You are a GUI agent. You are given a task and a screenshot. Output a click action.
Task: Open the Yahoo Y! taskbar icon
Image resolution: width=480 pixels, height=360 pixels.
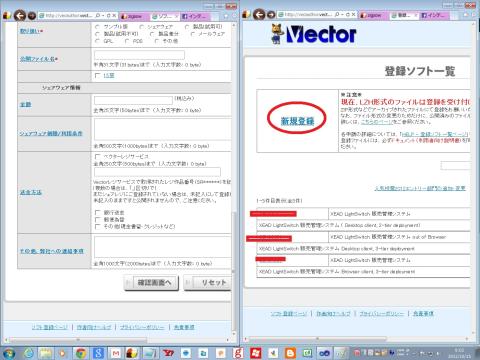168,353
